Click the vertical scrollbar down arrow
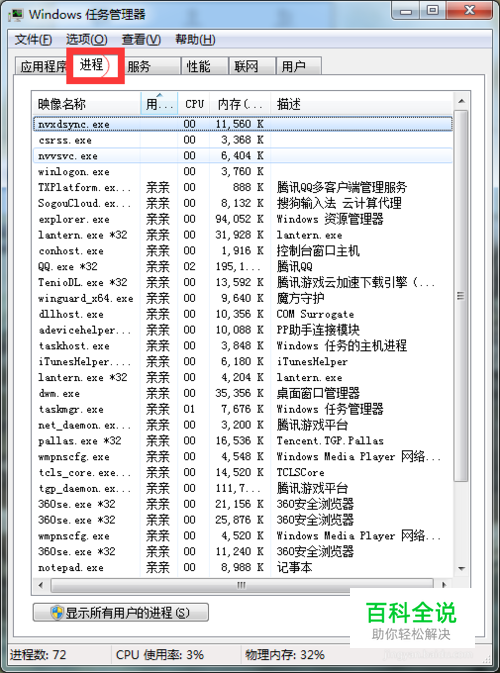This screenshot has height=673, width=500. click(461, 569)
